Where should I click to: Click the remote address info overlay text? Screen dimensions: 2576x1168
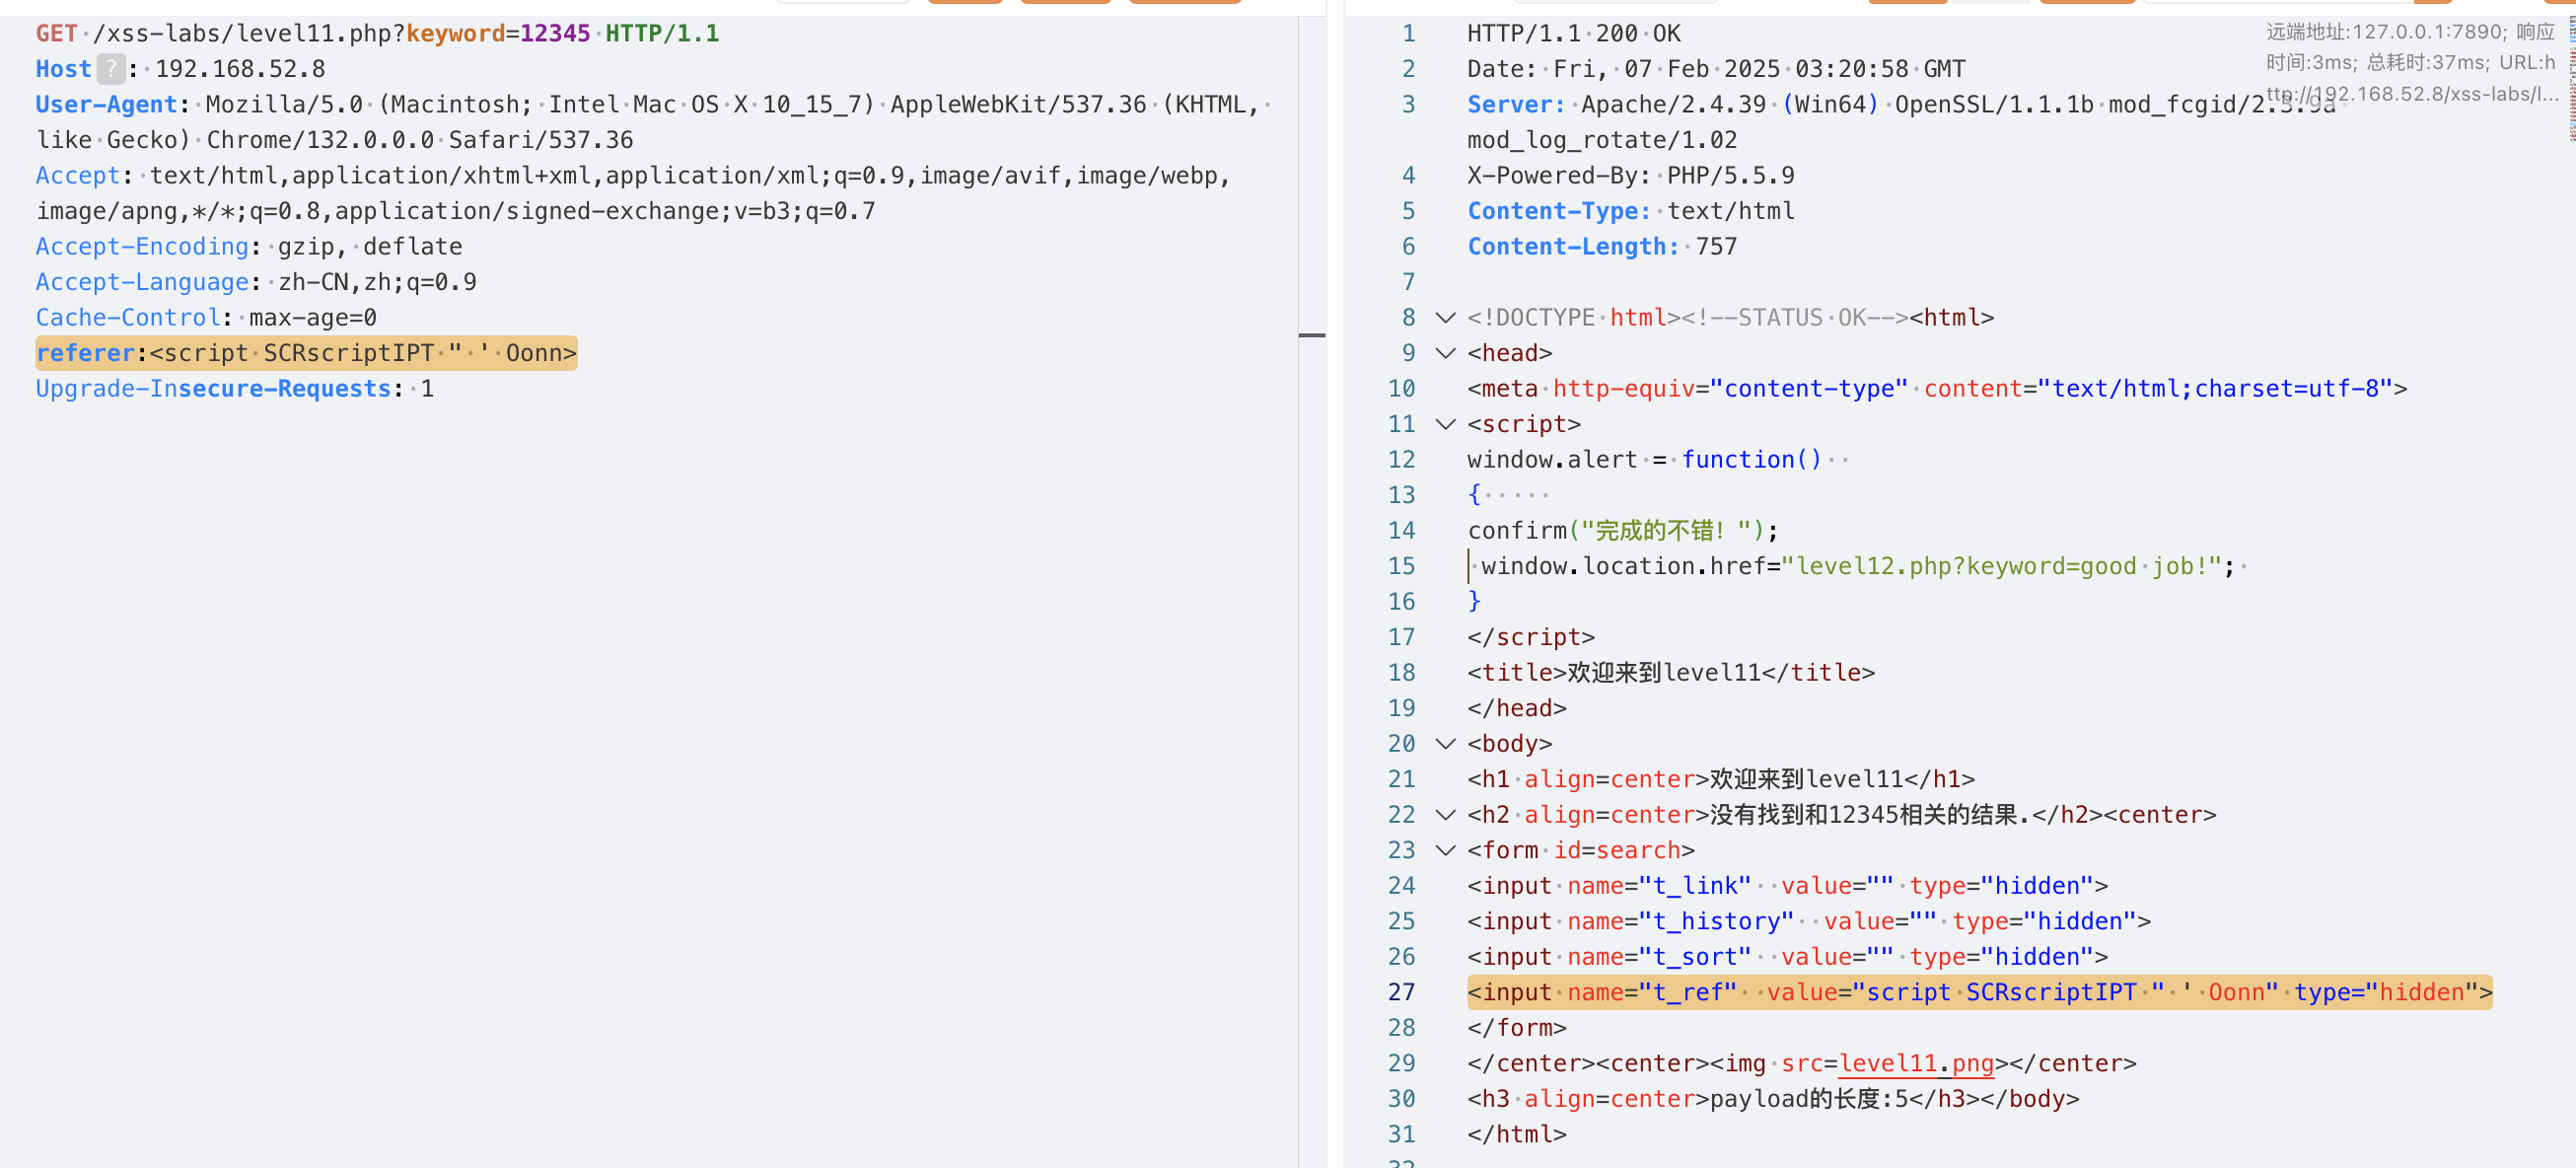2409,62
